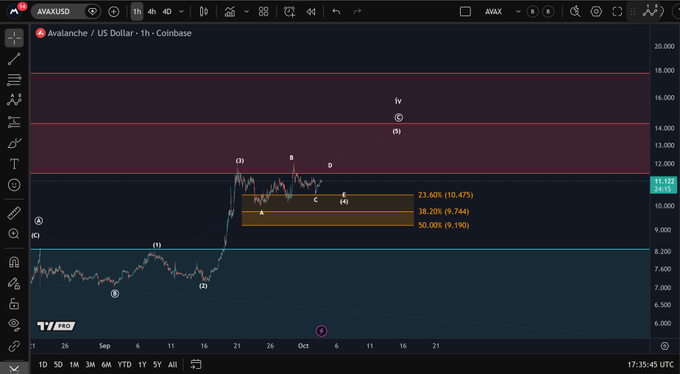Select the (5) wave label
Viewport: 680px width, 374px height.
tap(397, 131)
